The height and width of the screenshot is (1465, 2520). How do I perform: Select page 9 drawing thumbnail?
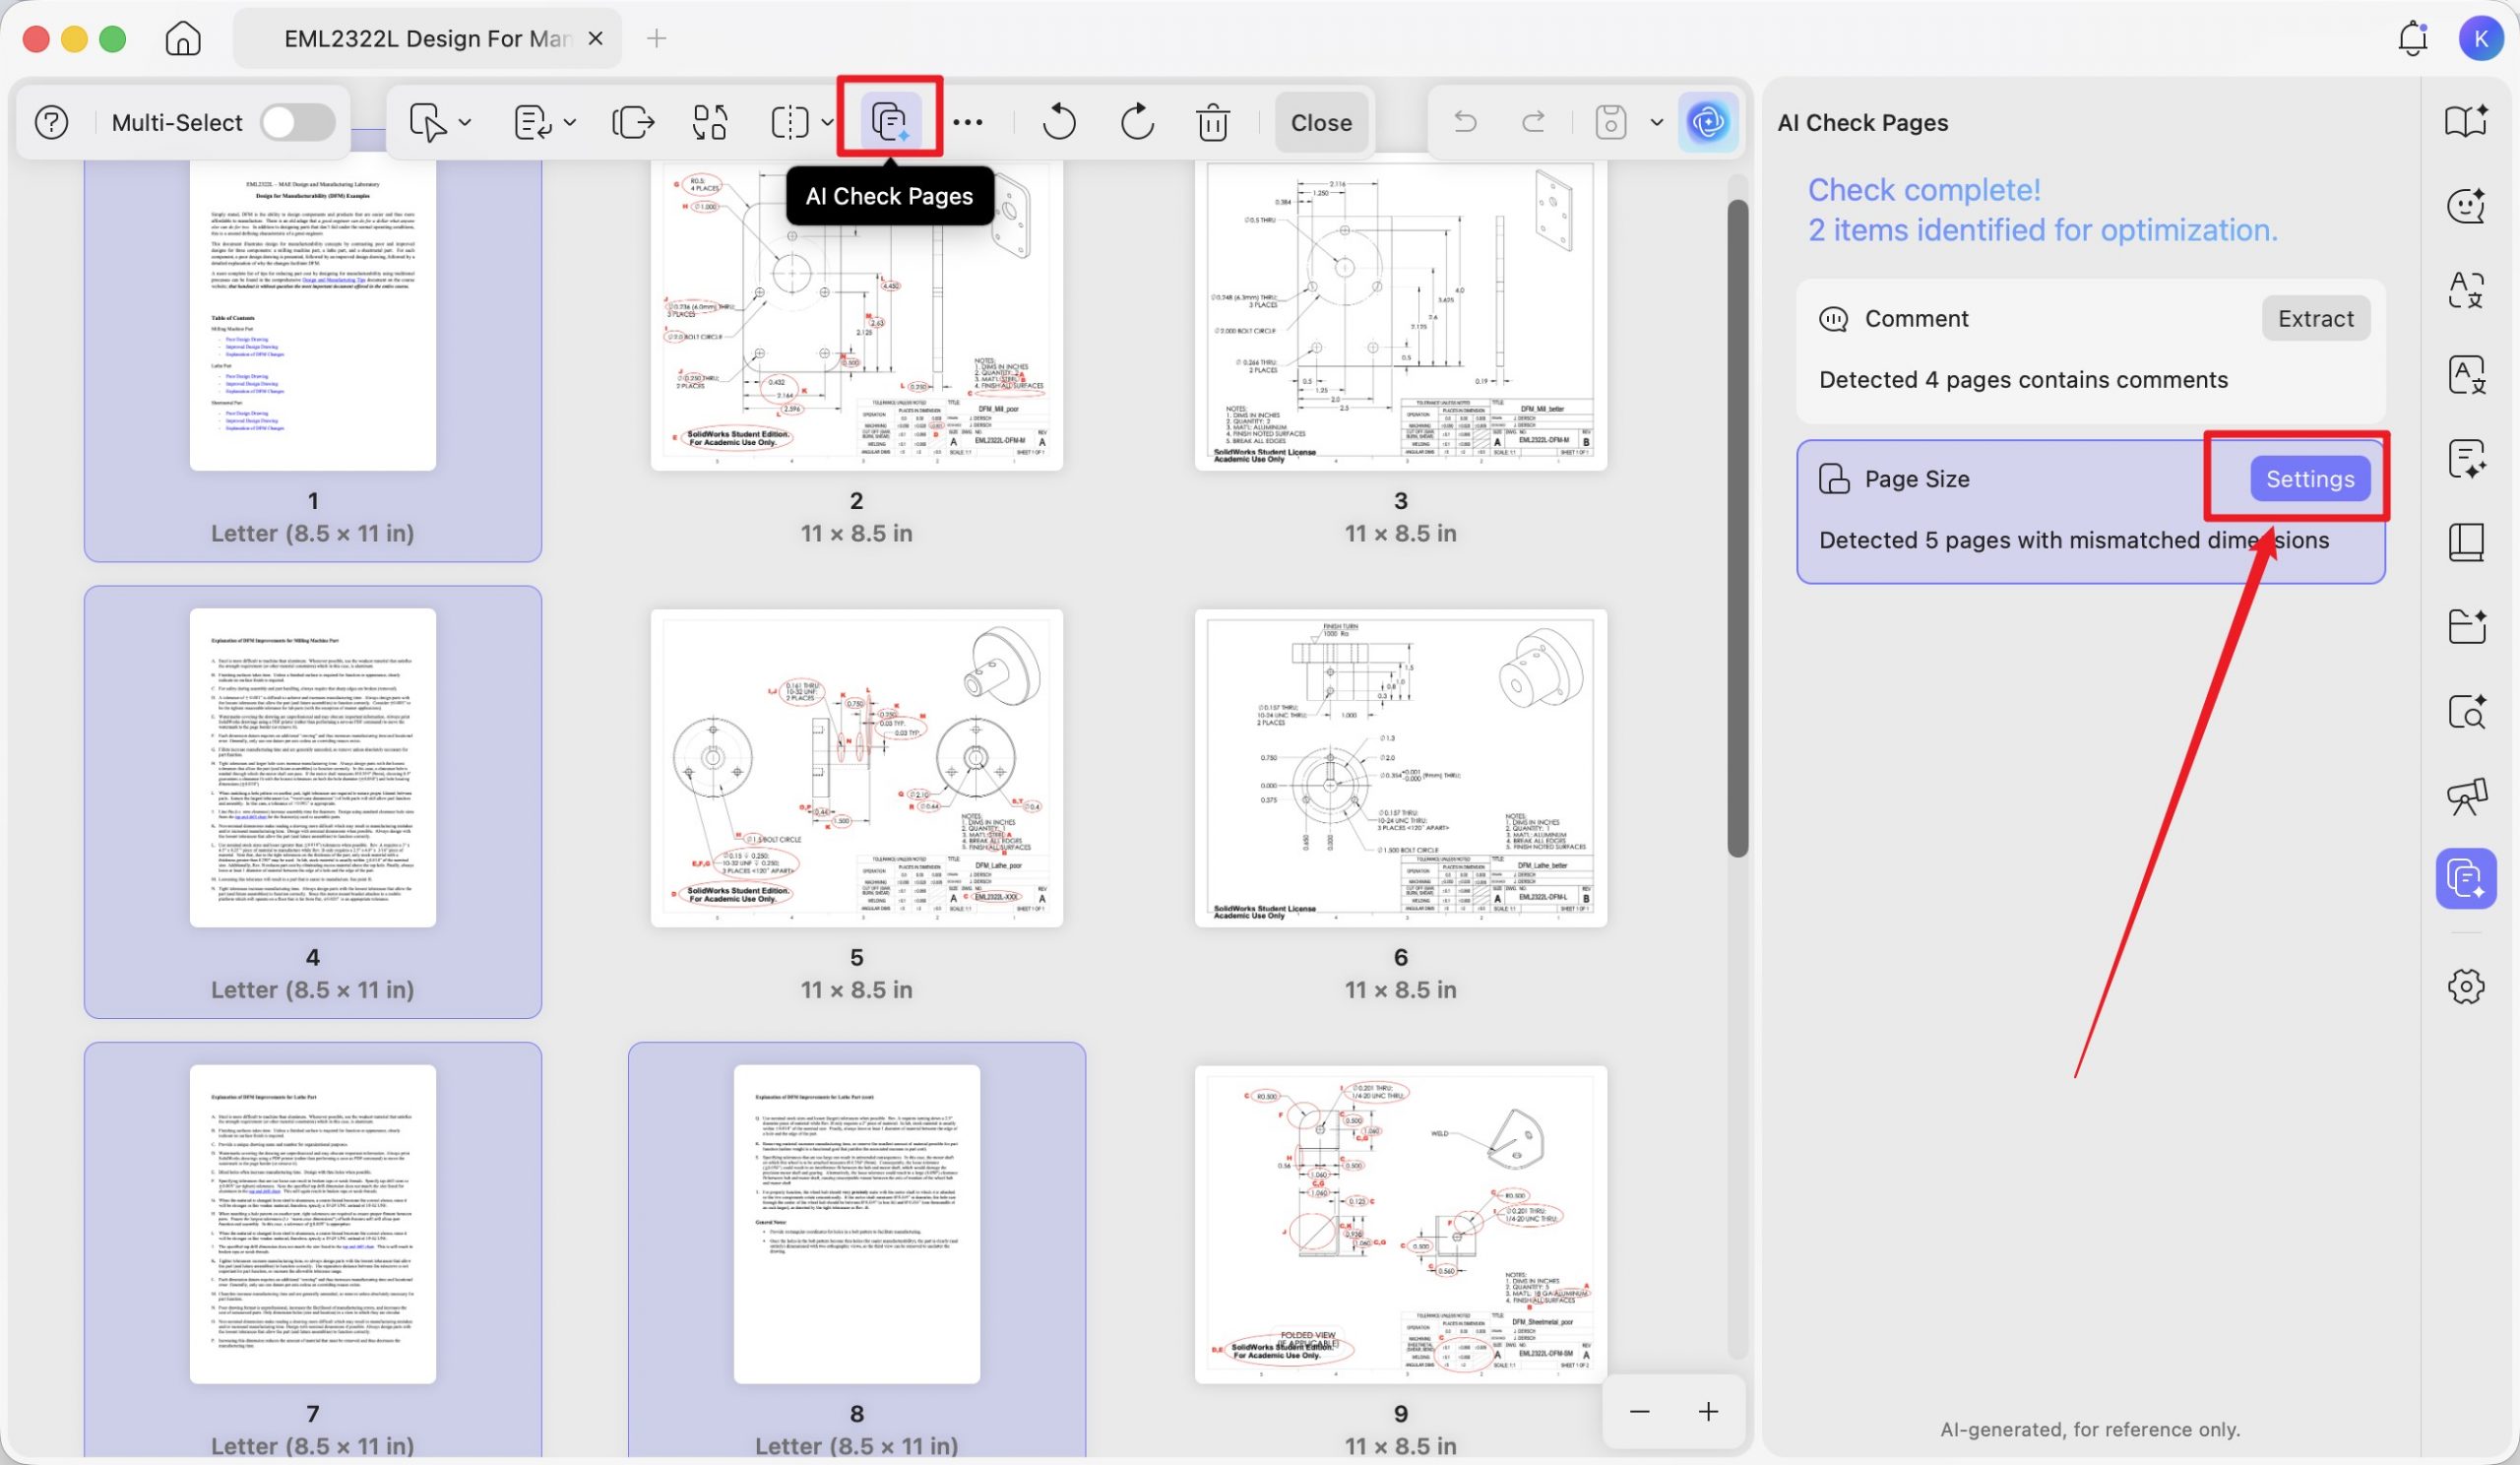(1401, 1224)
